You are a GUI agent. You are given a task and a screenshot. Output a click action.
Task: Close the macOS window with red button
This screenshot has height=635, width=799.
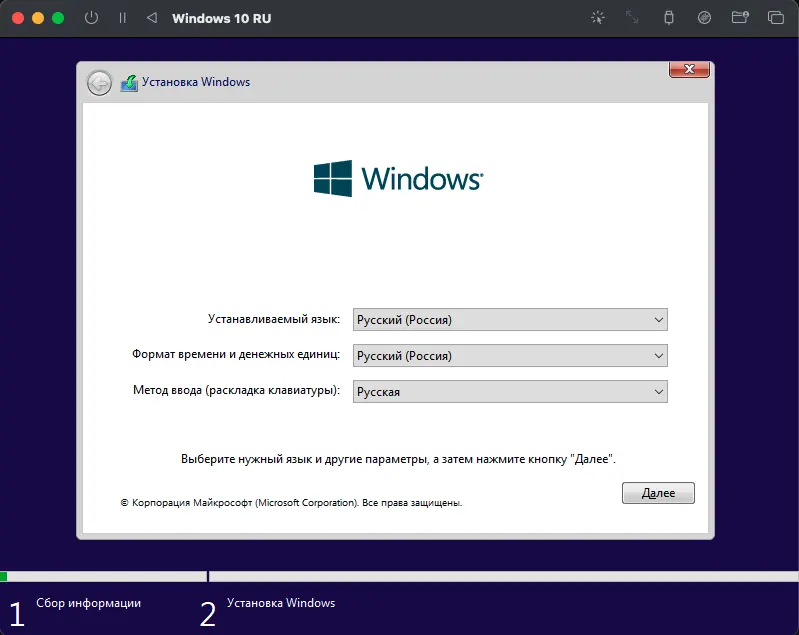18,18
